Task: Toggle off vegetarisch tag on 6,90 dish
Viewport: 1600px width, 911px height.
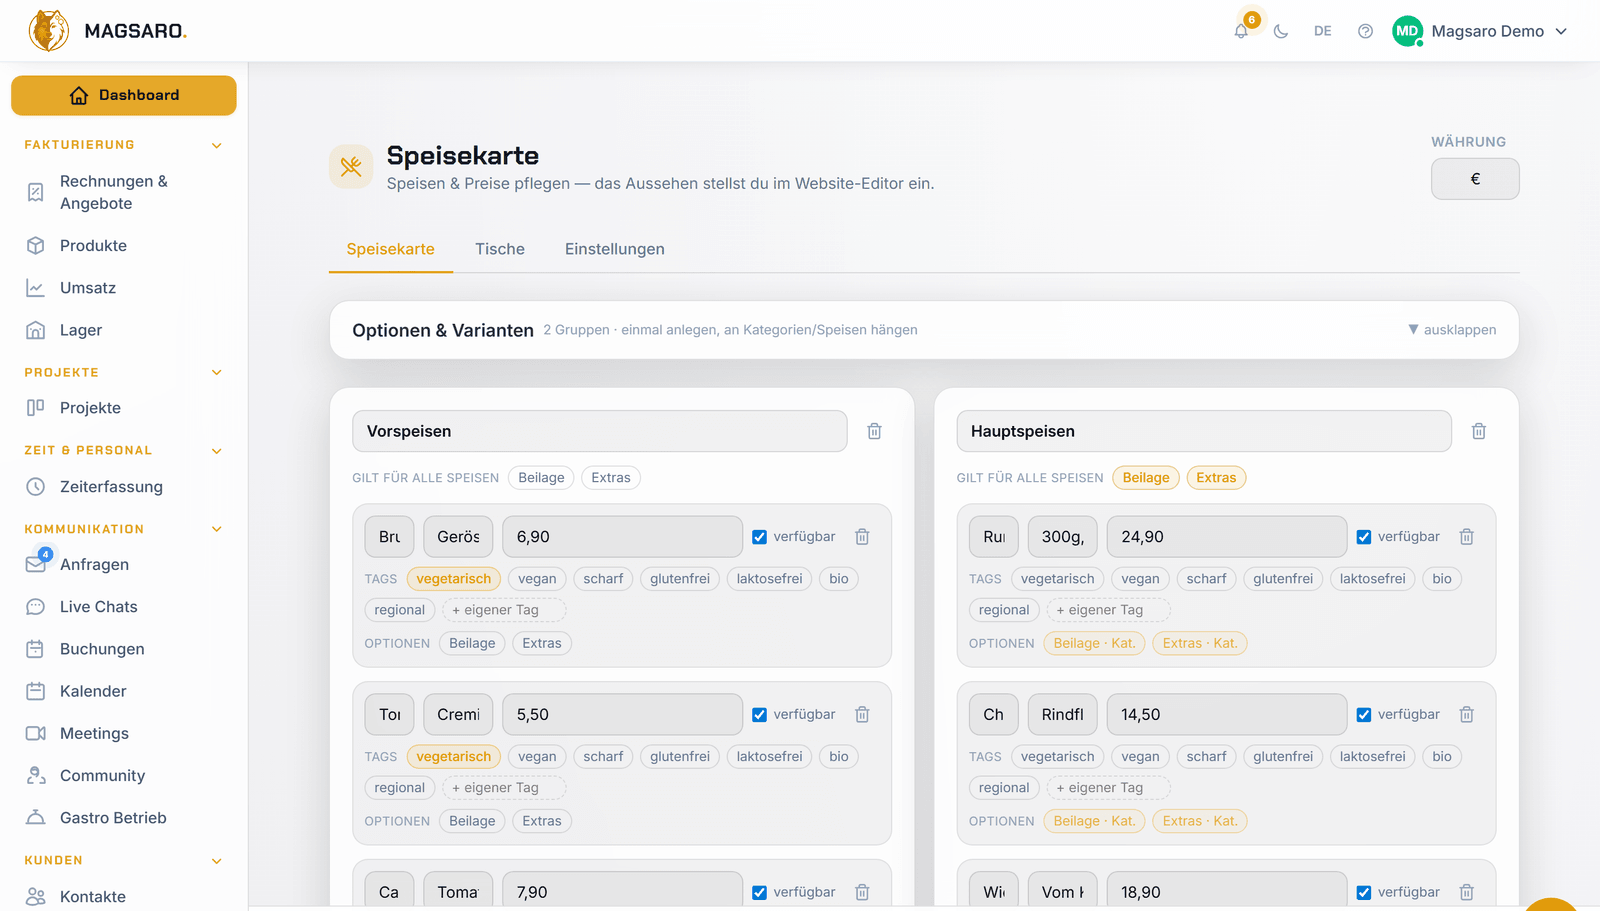Action: click(x=454, y=579)
